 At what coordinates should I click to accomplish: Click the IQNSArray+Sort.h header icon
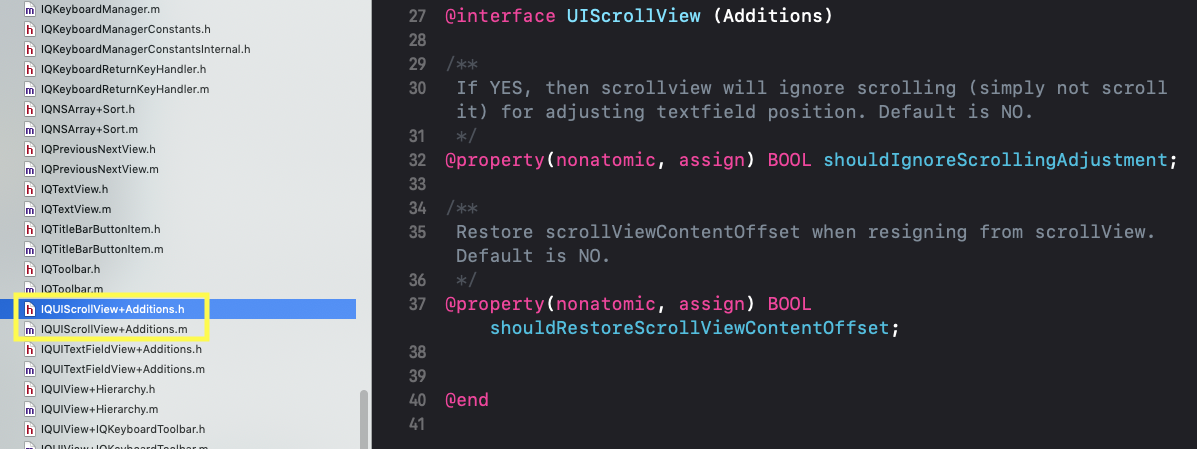(x=30, y=109)
